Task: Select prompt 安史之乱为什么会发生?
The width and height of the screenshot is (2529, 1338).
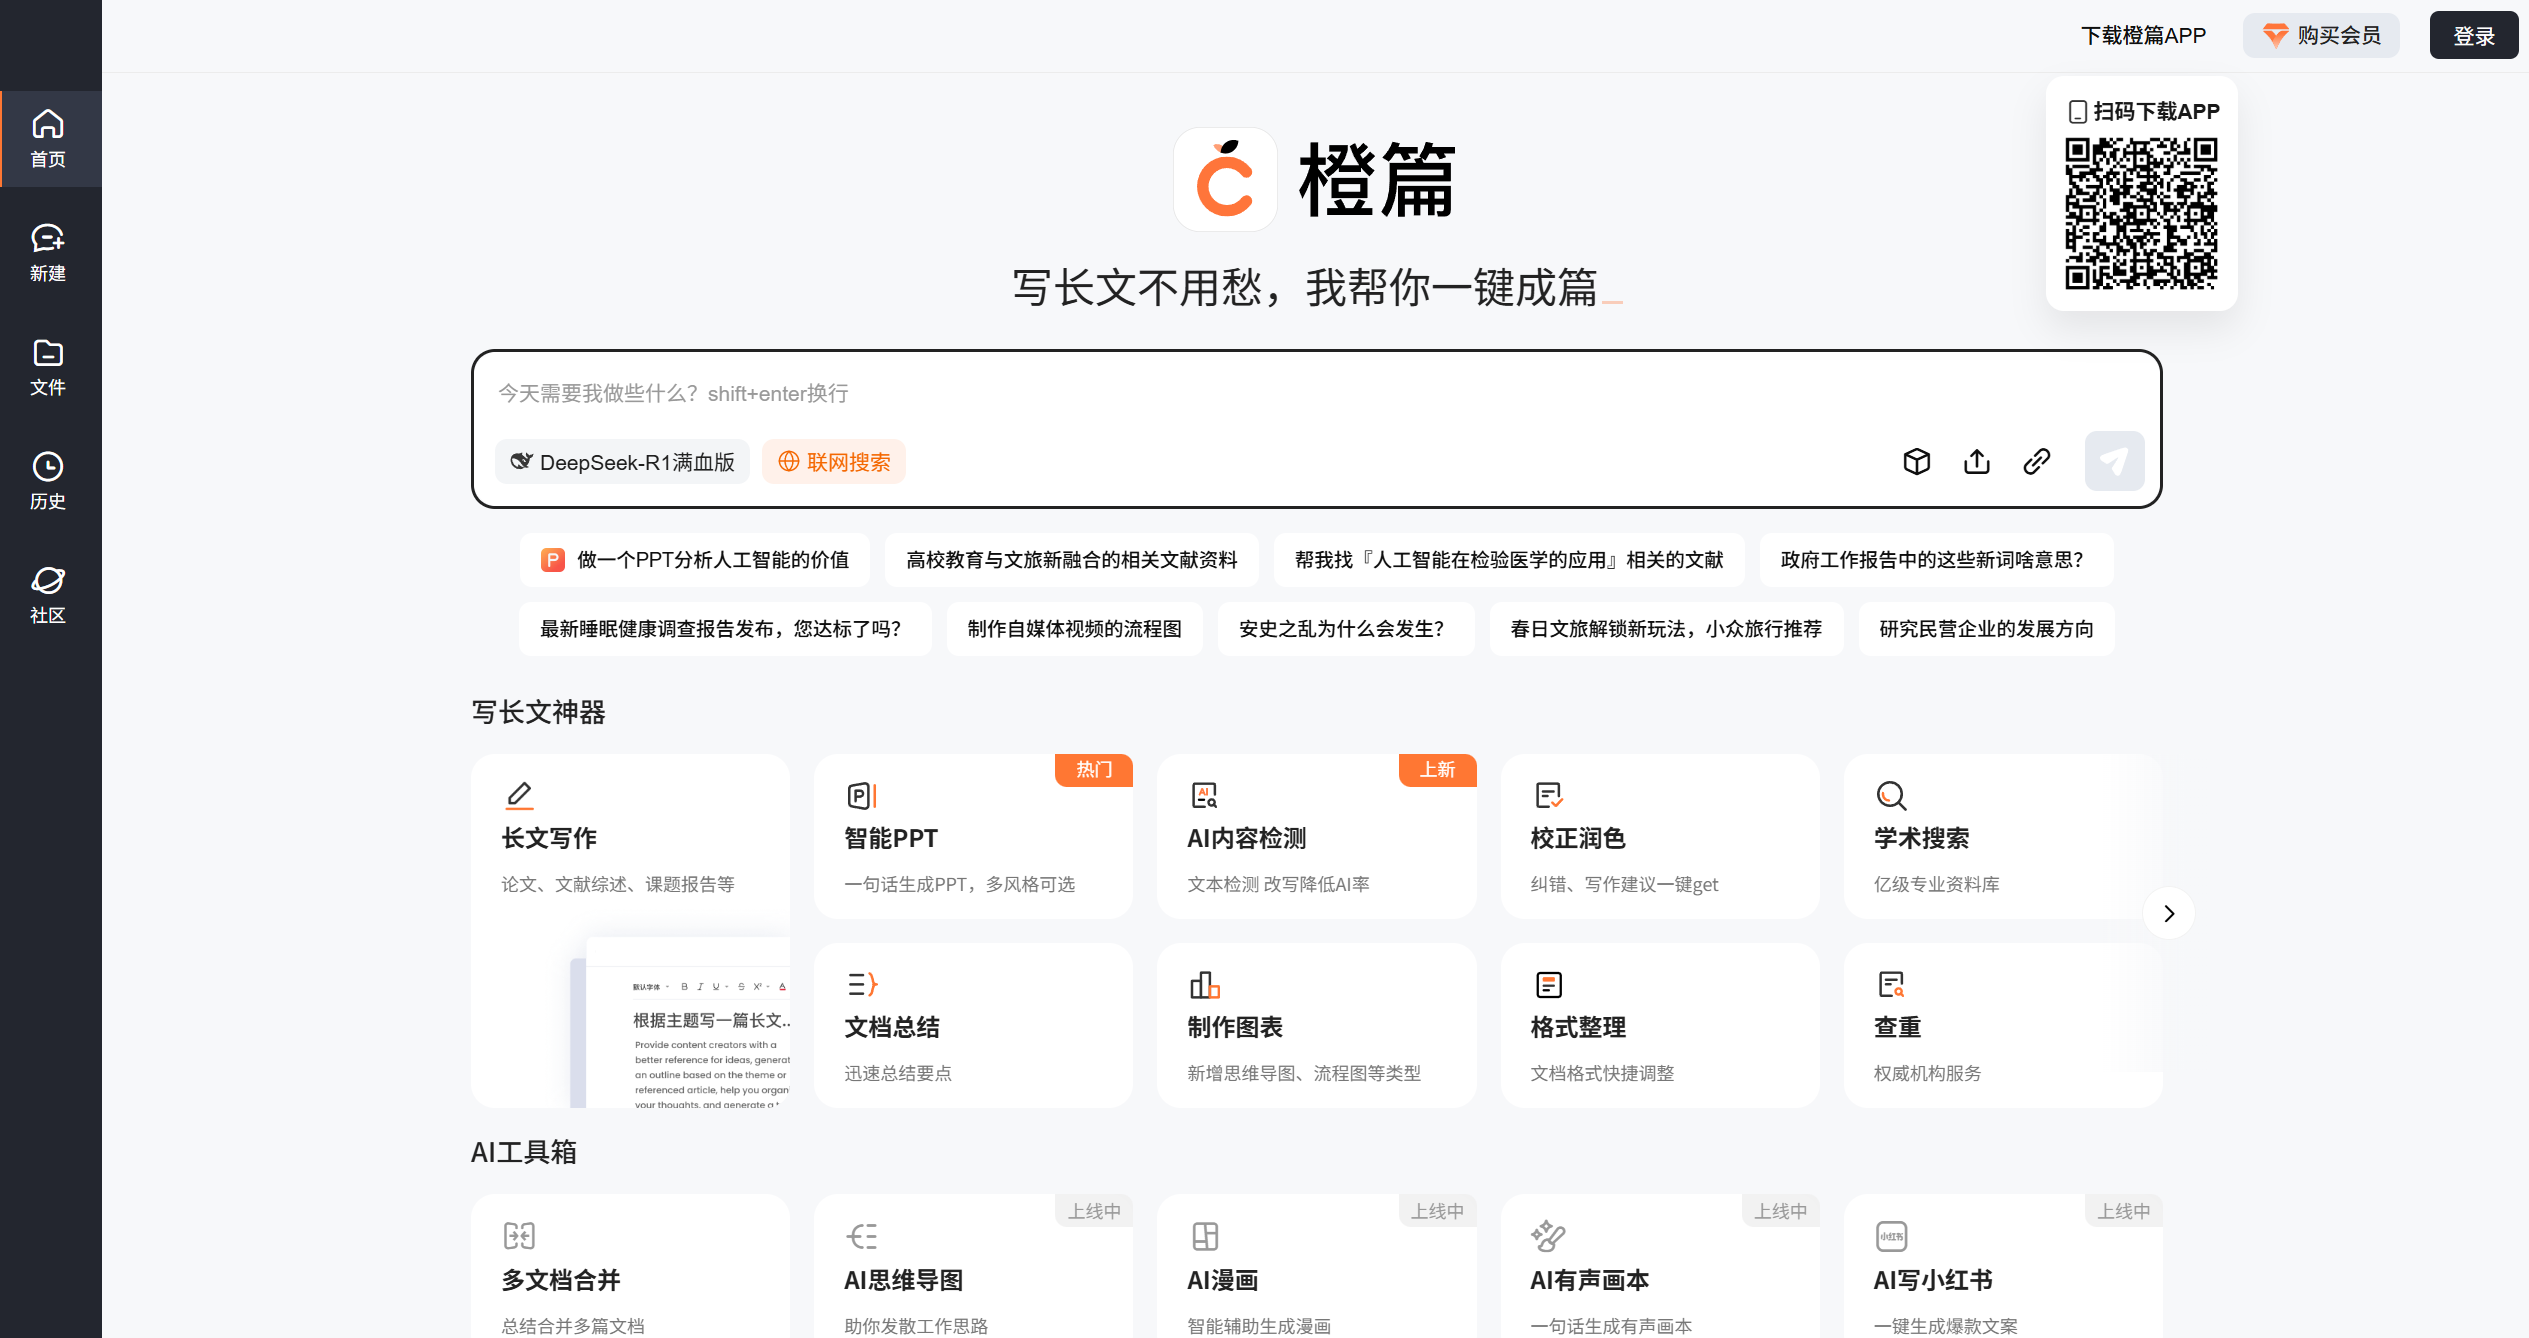Action: pyautogui.click(x=1345, y=629)
